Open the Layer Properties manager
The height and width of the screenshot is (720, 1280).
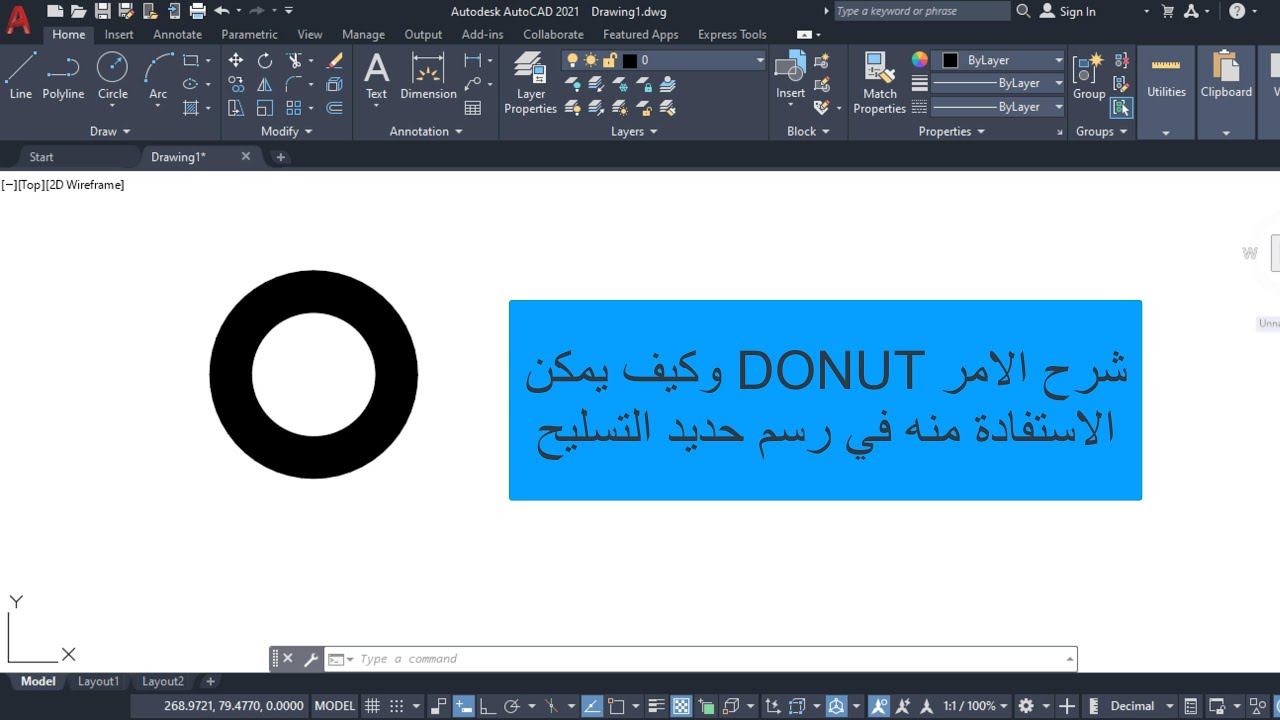tap(530, 84)
